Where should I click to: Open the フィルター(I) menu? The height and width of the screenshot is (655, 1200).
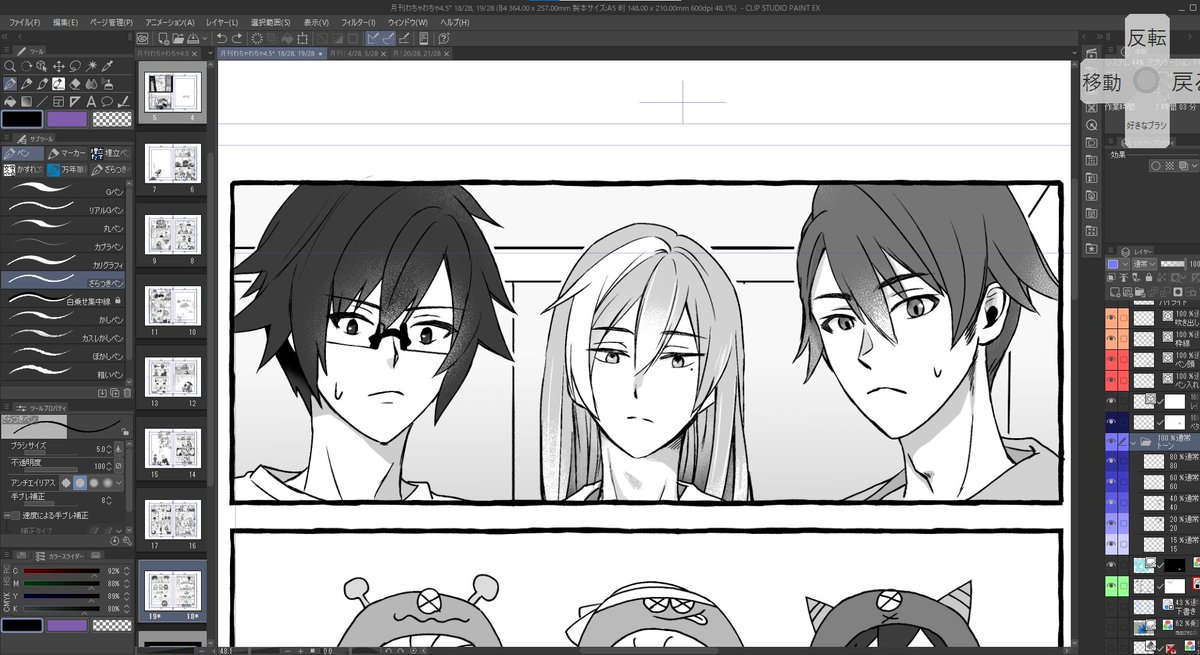click(358, 22)
